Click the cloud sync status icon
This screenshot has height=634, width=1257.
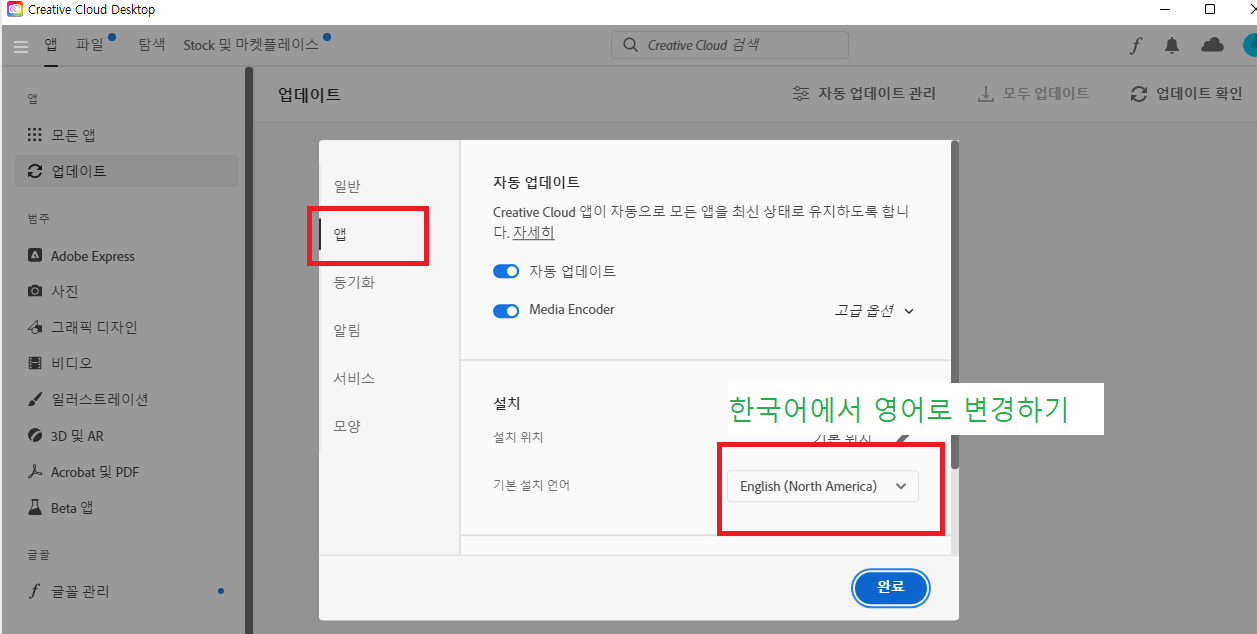pos(1212,45)
